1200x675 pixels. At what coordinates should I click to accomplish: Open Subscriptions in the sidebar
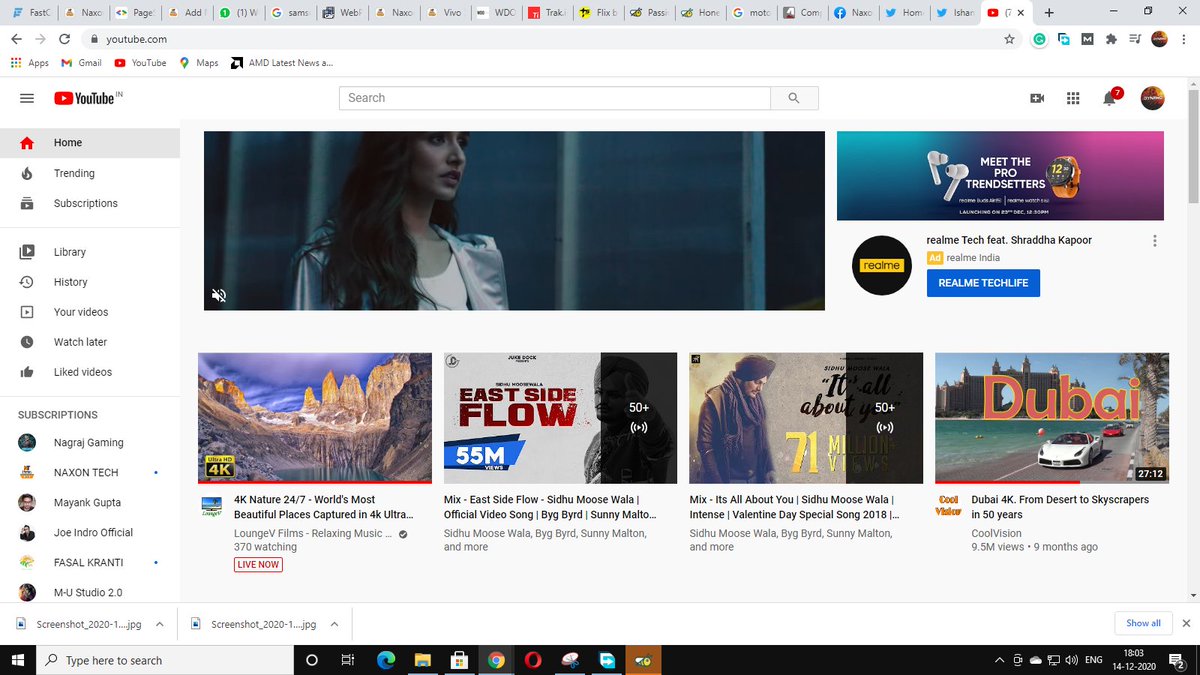[90, 203]
